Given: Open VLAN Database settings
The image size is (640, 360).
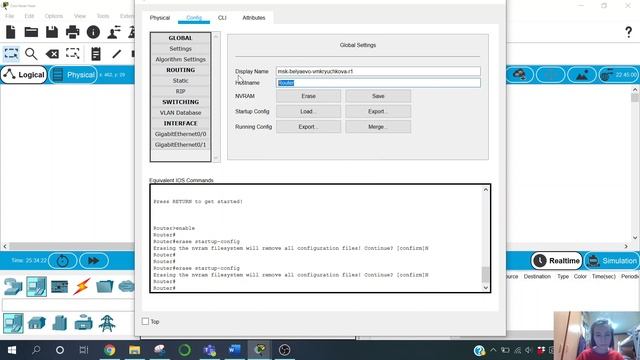Looking at the screenshot, I should 180,113.
